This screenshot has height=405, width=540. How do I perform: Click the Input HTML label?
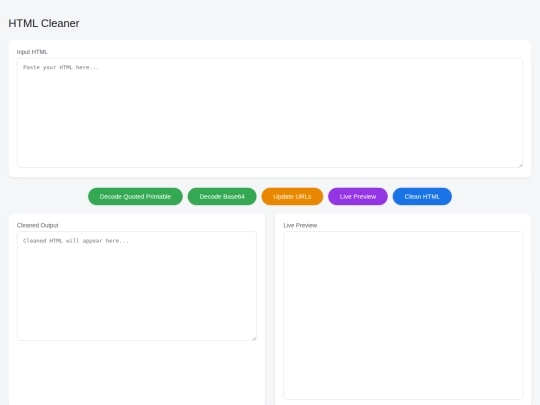32,52
